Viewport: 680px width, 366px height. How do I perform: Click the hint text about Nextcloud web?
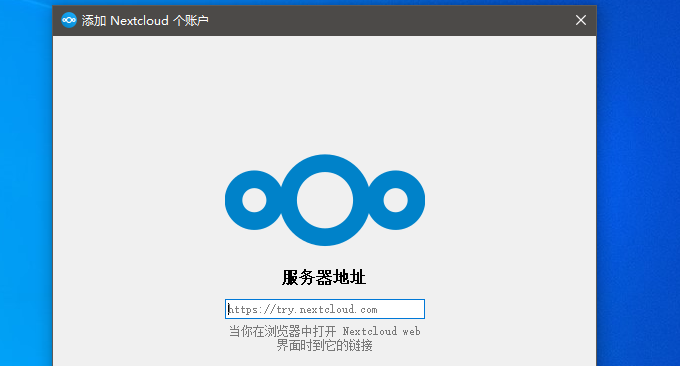[x=324, y=338]
